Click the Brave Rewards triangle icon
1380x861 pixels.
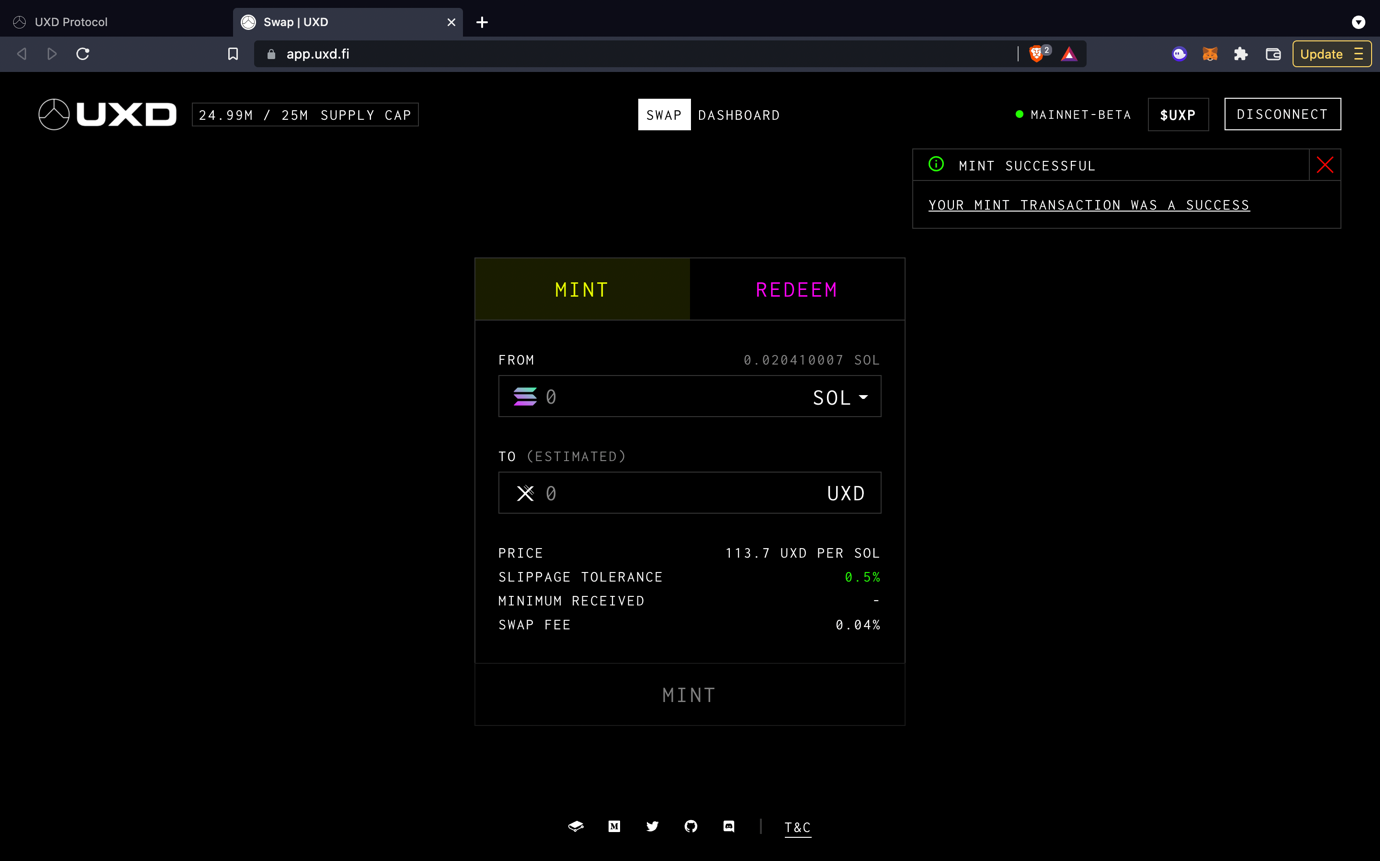coord(1069,54)
